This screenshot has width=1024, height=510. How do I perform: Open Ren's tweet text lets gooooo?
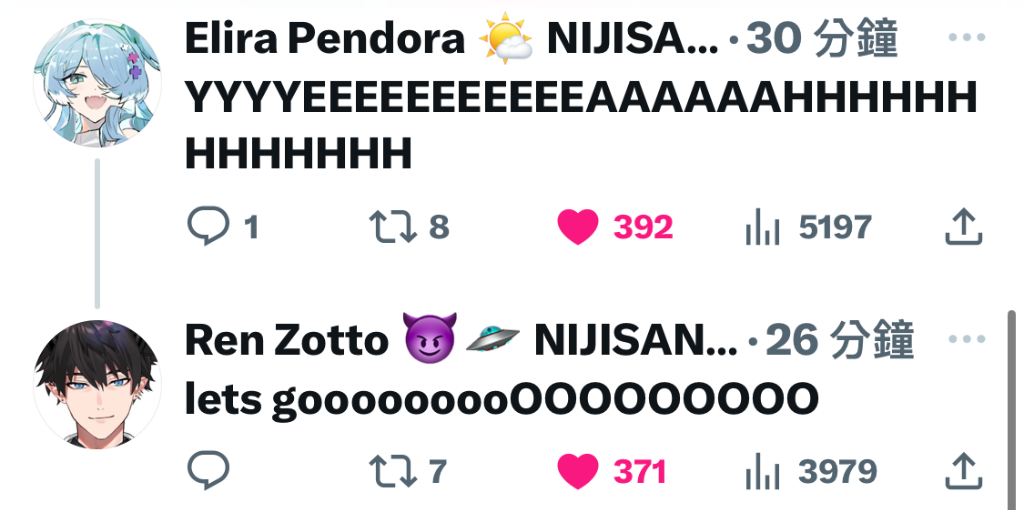(502, 399)
